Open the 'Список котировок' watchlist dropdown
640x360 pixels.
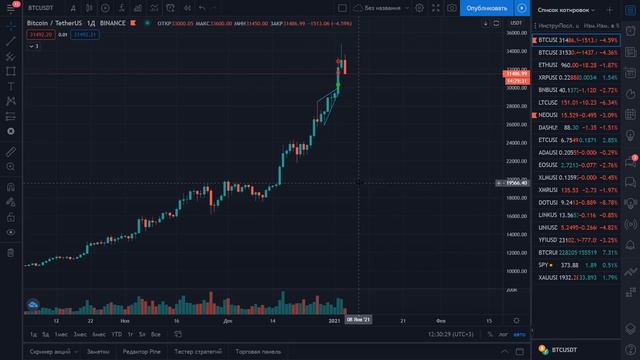566,10
